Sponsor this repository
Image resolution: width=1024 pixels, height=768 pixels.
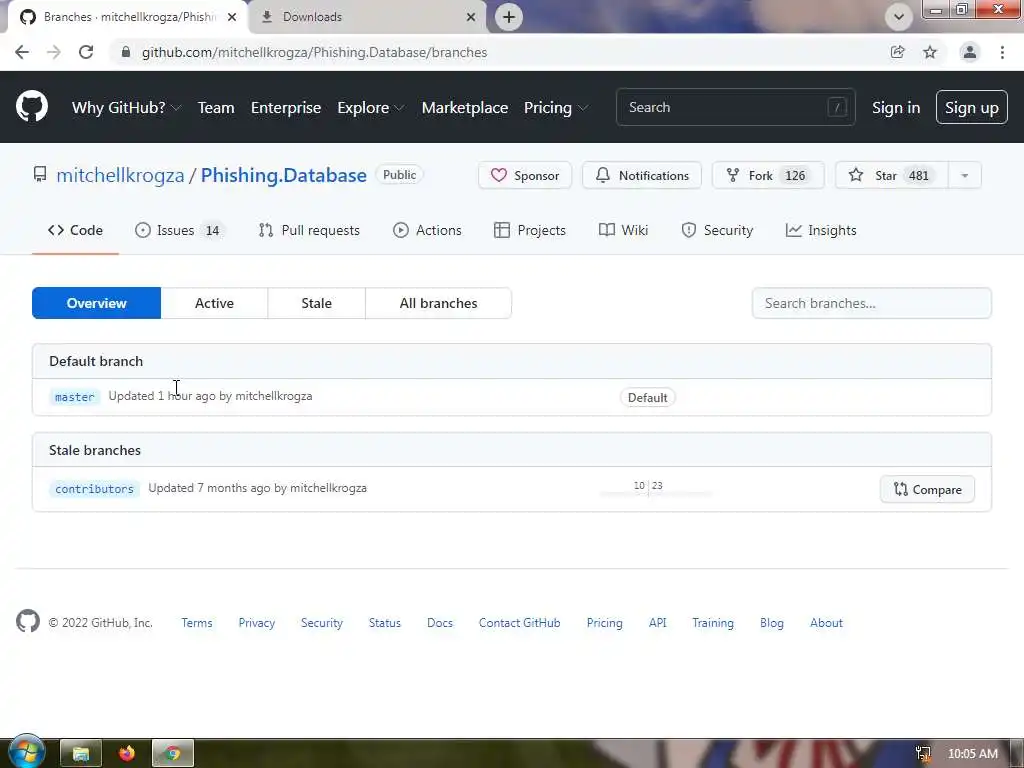pyautogui.click(x=525, y=175)
